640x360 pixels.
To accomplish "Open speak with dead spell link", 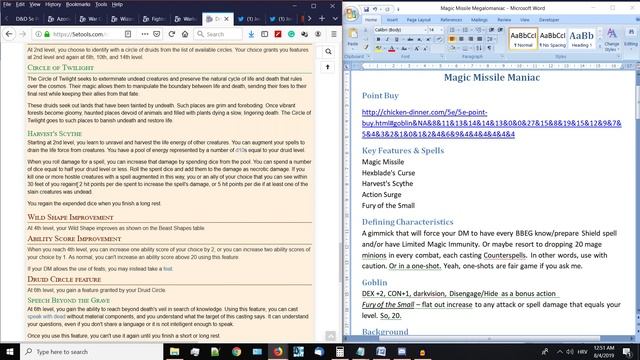I will [46, 316].
